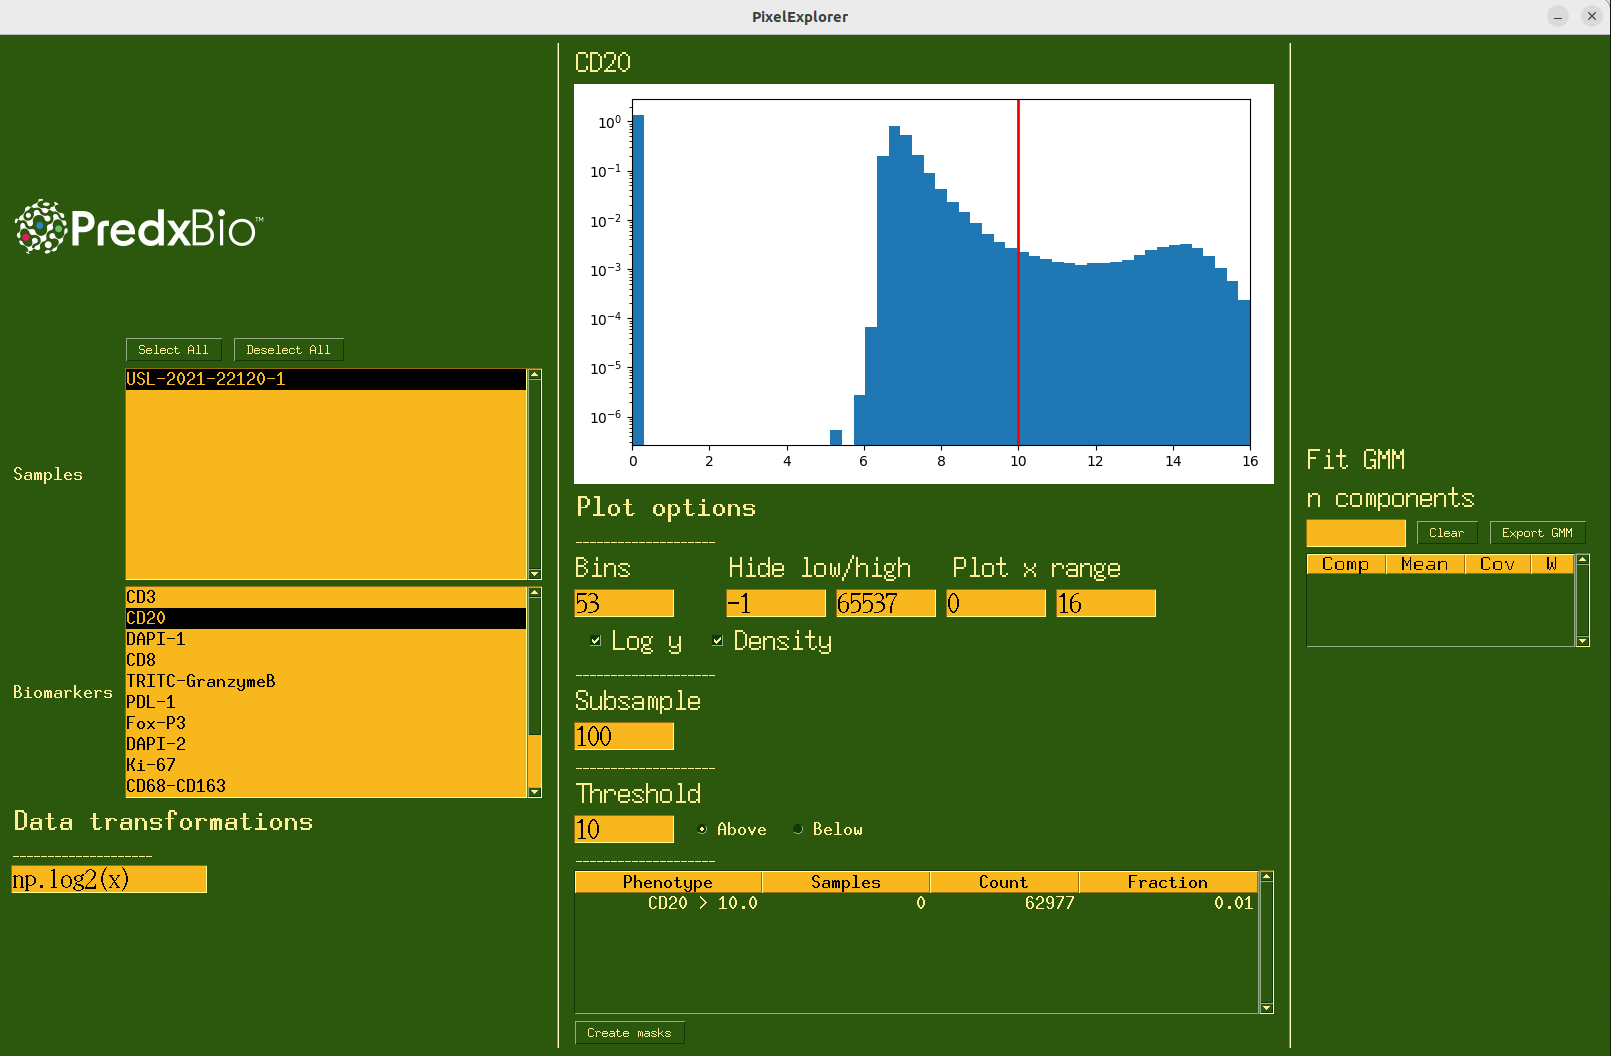Toggle the Density checkbox

[x=718, y=641]
